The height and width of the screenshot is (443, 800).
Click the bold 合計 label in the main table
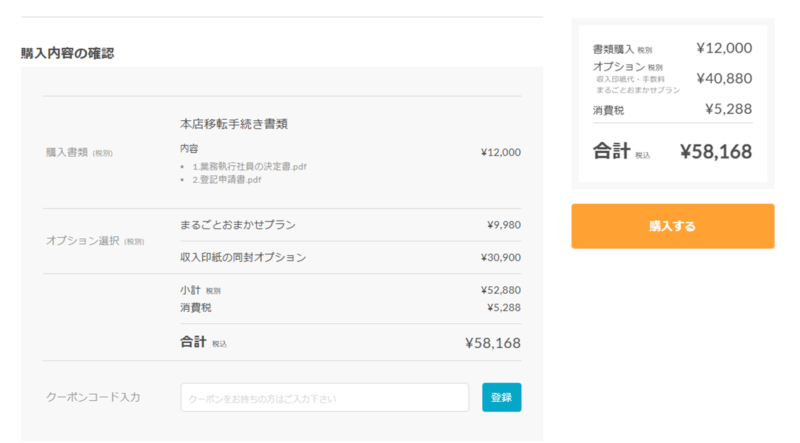click(x=193, y=342)
